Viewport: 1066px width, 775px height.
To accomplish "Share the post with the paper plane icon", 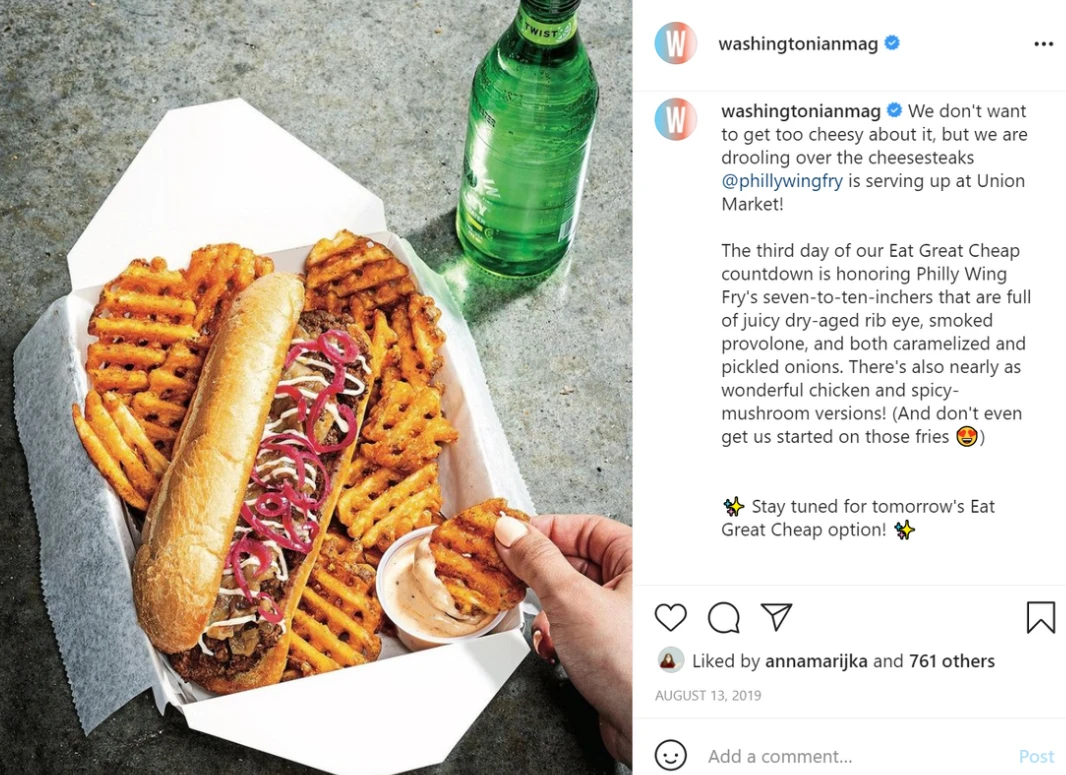I will pos(776,617).
